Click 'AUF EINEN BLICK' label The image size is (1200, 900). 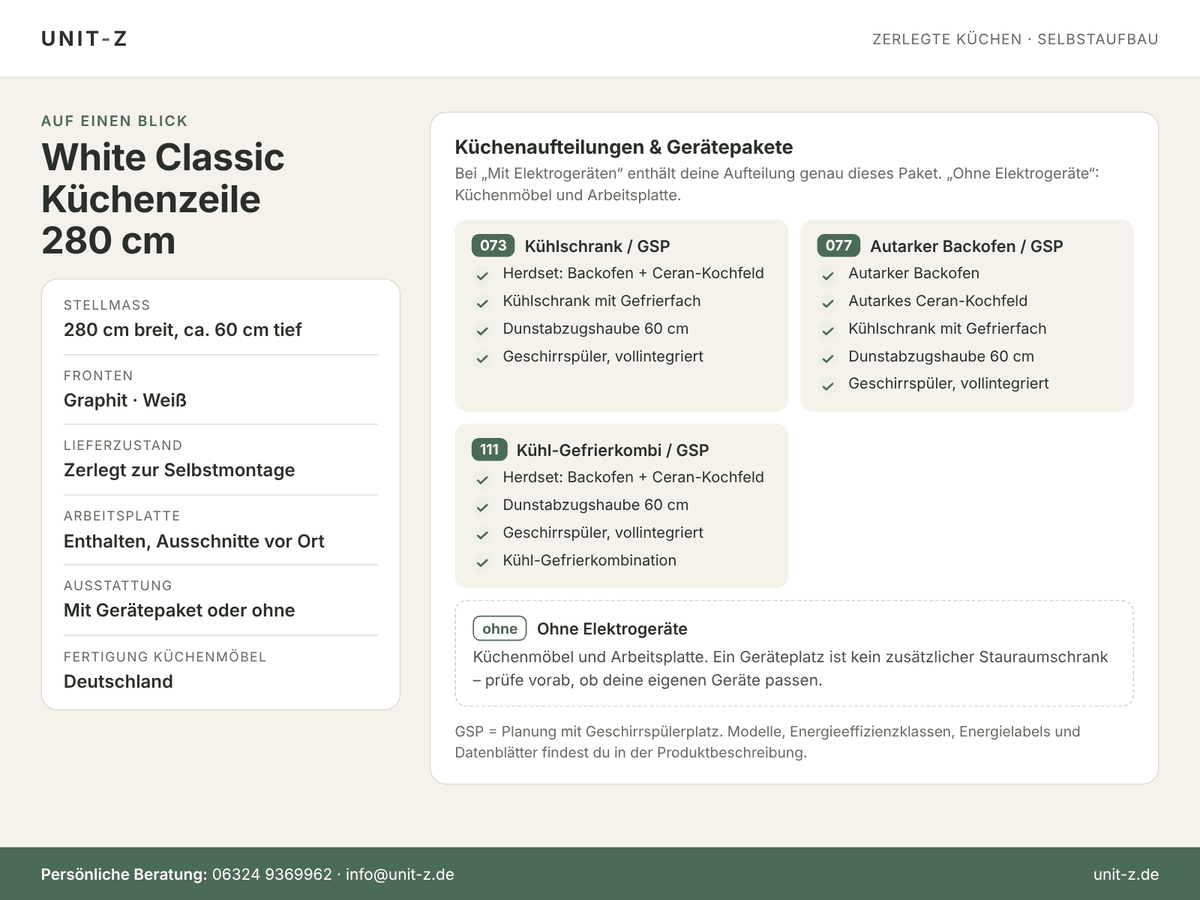point(114,121)
